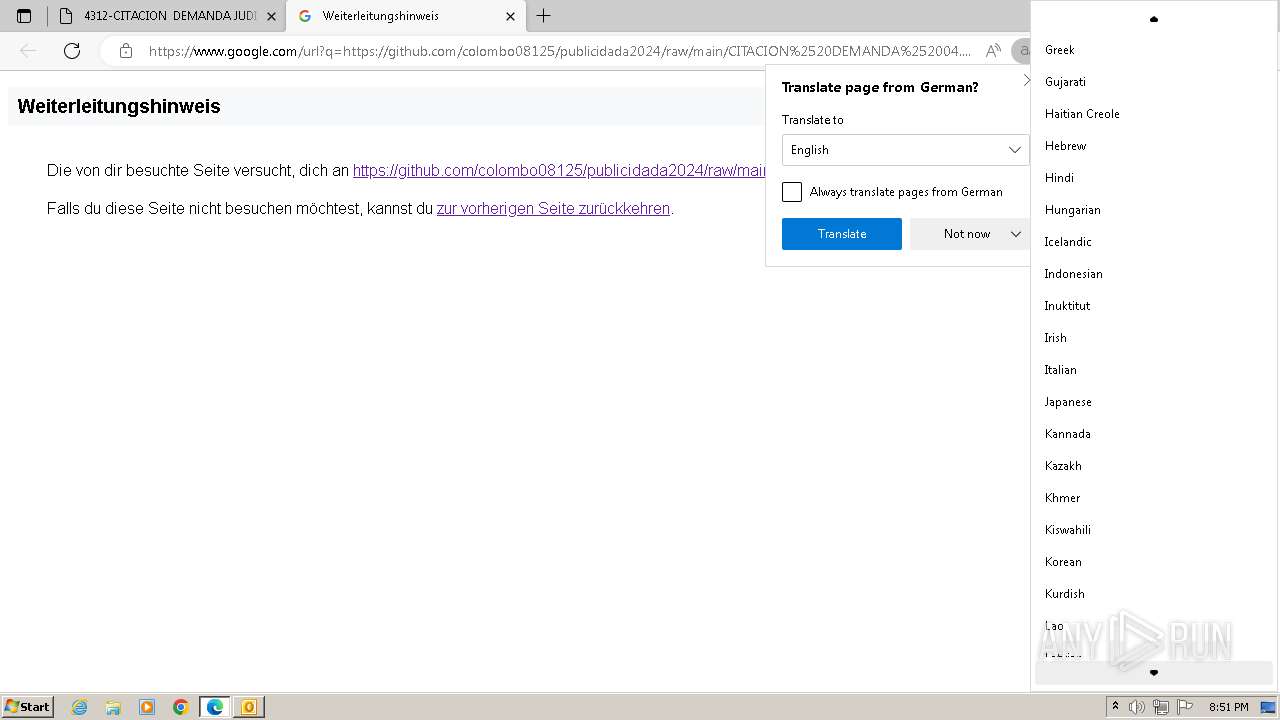The image size is (1280, 720).
Task: Click the address bar URL field
Action: pos(560,51)
